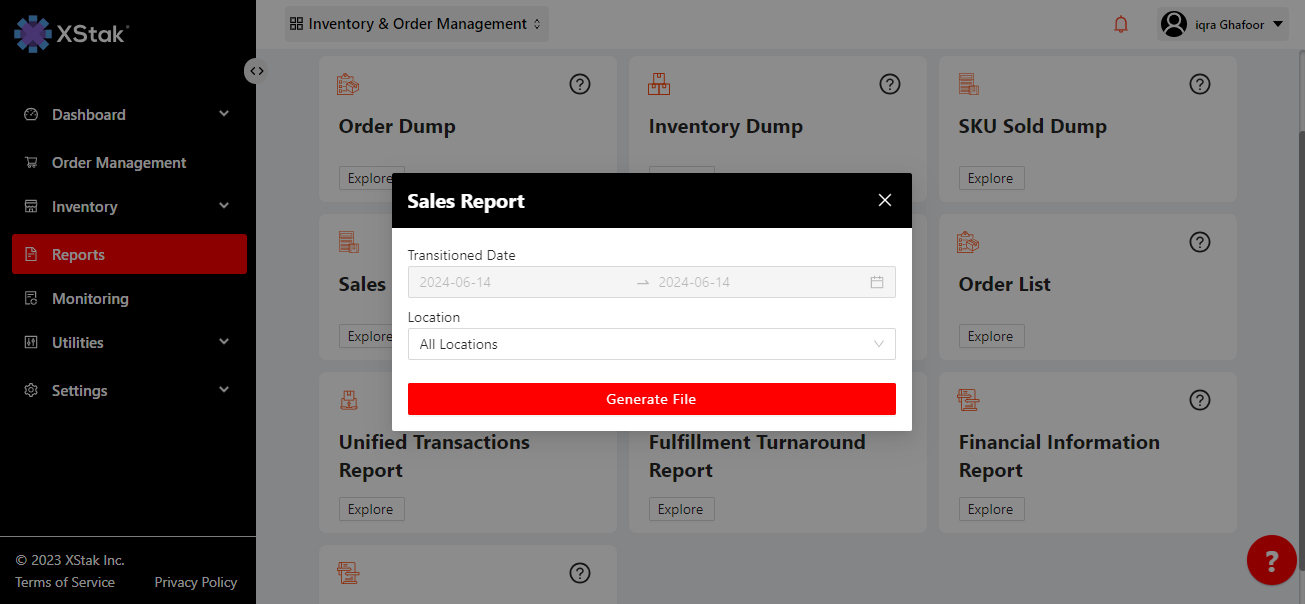Click the calendar icon in date field
The width and height of the screenshot is (1305, 604).
pos(877,282)
